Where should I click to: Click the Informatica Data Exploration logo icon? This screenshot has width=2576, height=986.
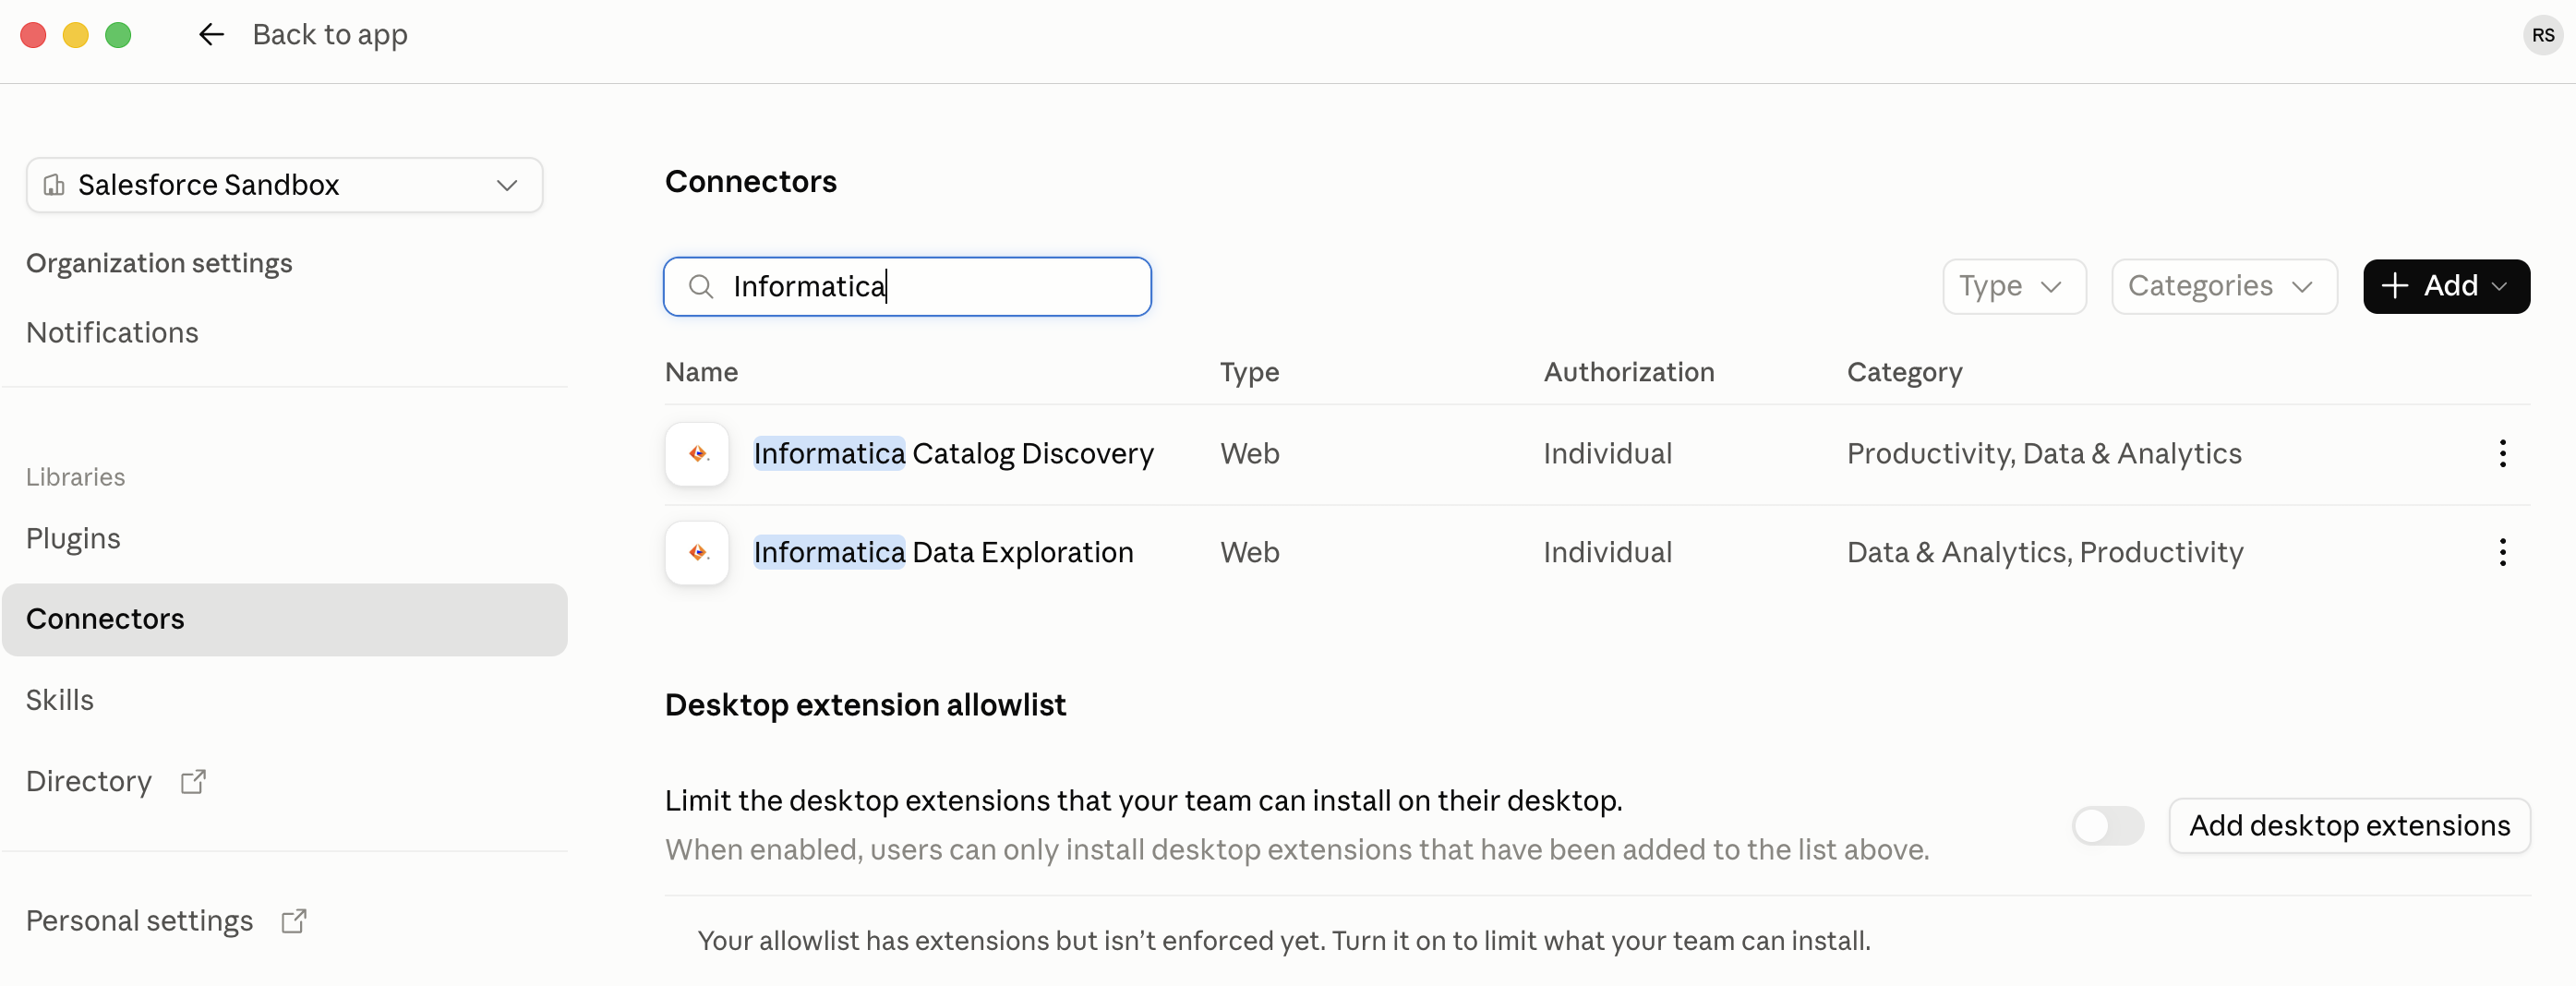click(x=697, y=553)
